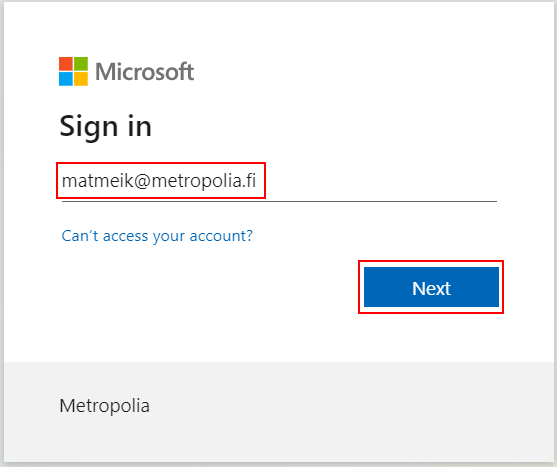Click the green square of the Microsoft logo
The height and width of the screenshot is (467, 557).
[x=81, y=64]
